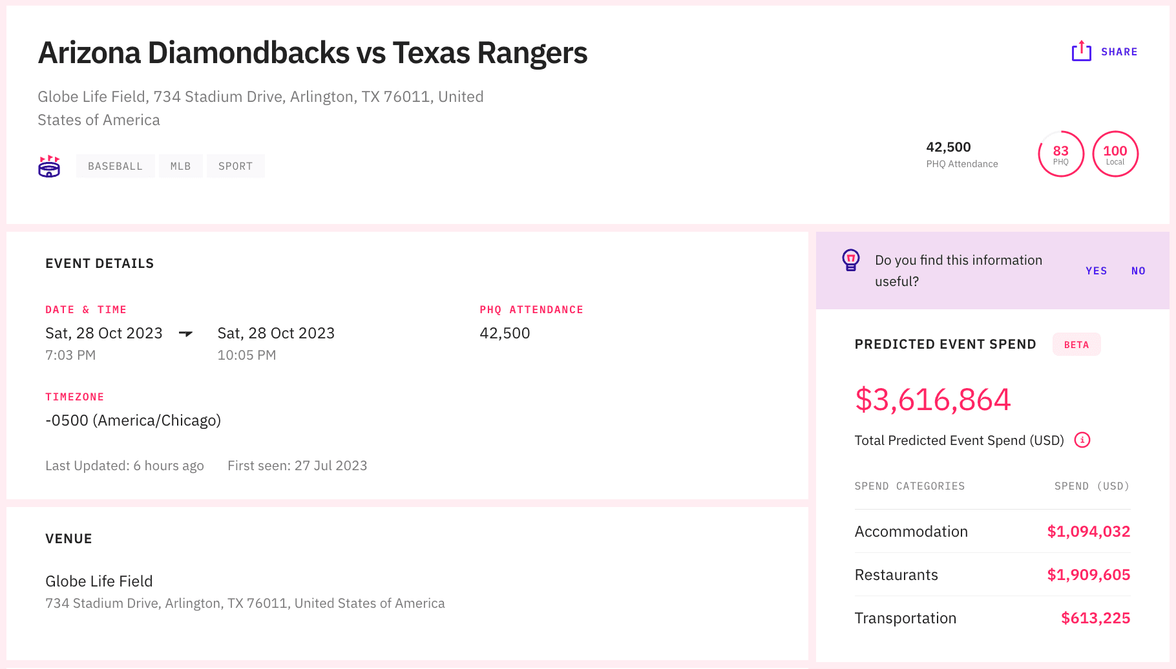Image resolution: width=1176 pixels, height=669 pixels.
Task: Select the MLB tag
Action: point(180,166)
